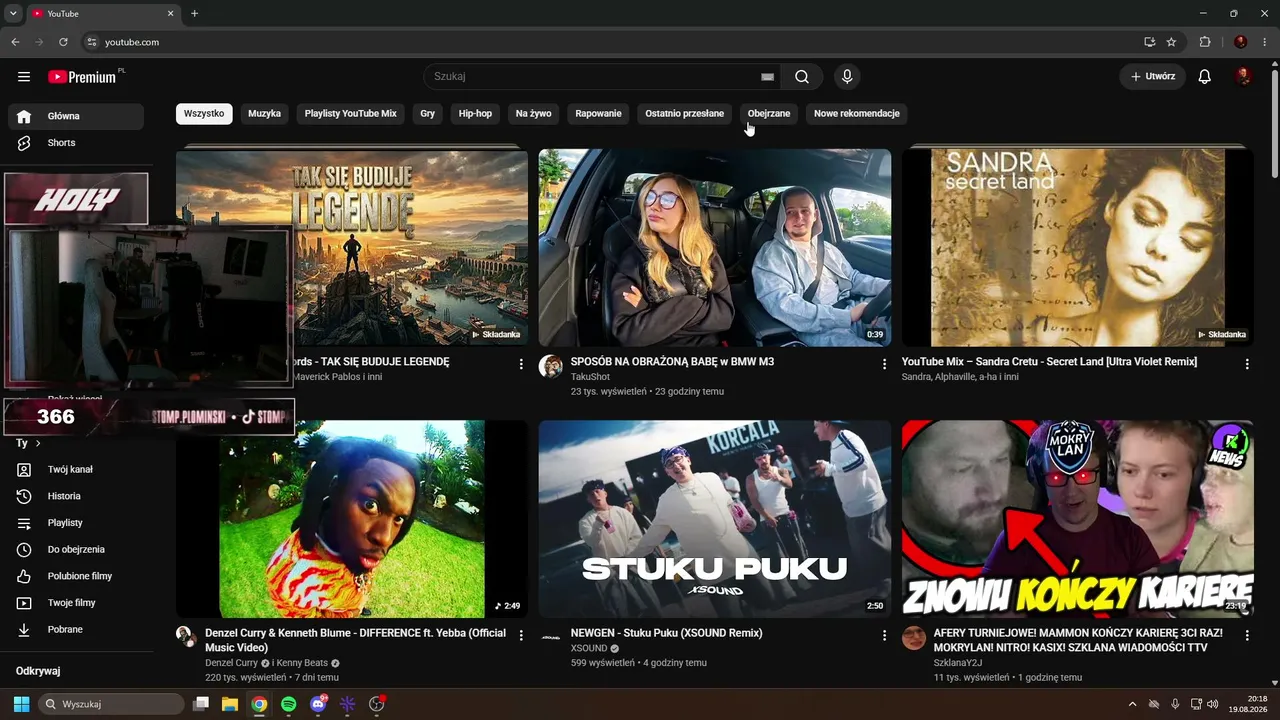Show hidden system tray icons
This screenshot has width=1280, height=720.
pos(1132,704)
